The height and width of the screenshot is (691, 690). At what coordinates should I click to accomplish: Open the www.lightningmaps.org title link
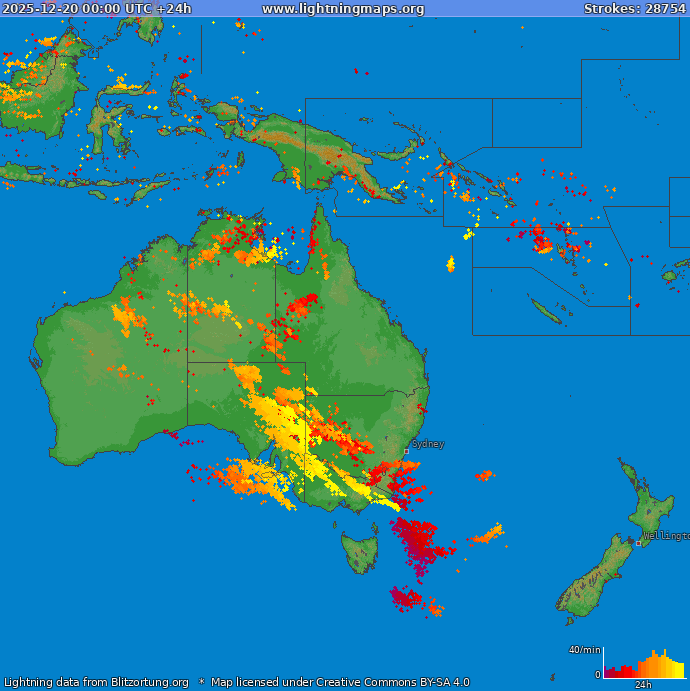[343, 9]
